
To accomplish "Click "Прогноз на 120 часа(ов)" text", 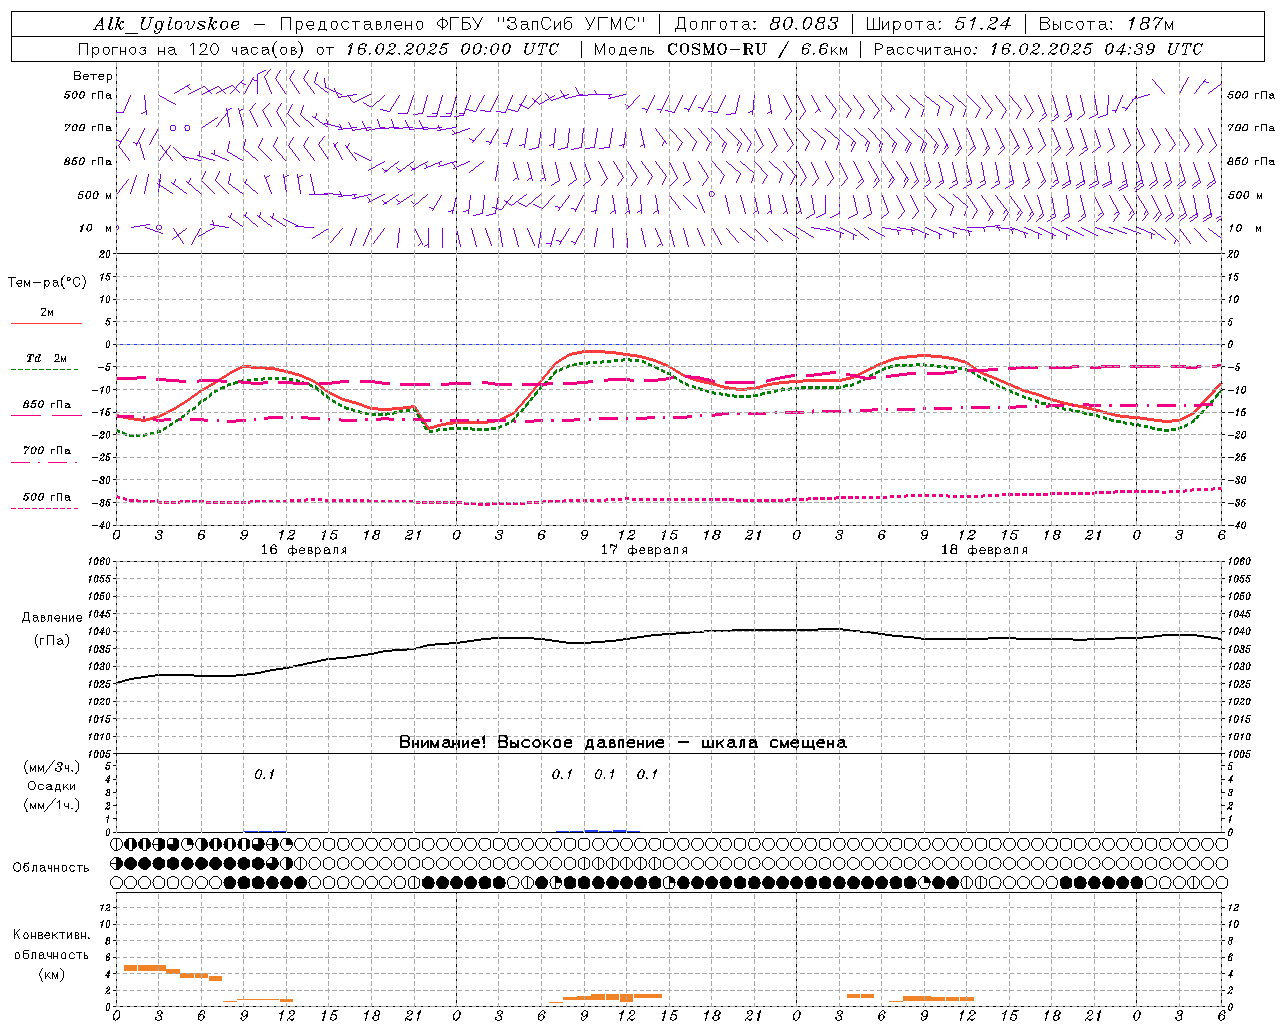I will tap(192, 49).
